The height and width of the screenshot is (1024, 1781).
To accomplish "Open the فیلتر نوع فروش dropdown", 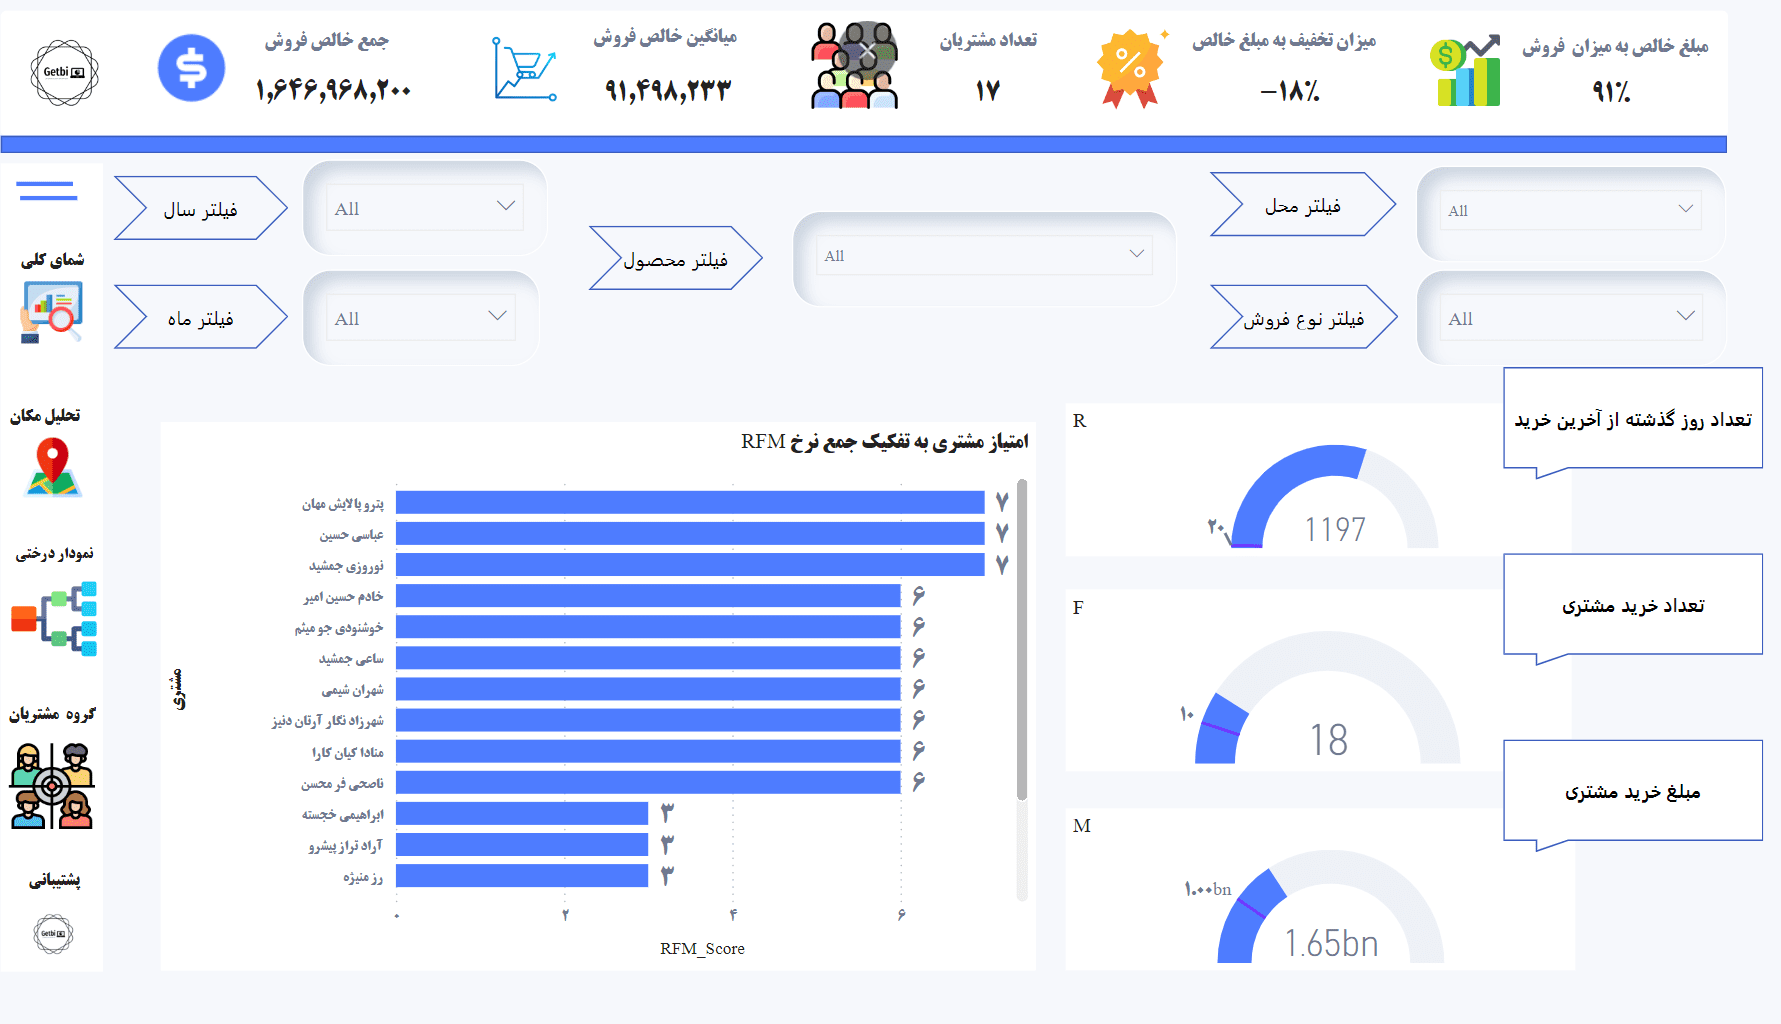I will coord(1571,318).
